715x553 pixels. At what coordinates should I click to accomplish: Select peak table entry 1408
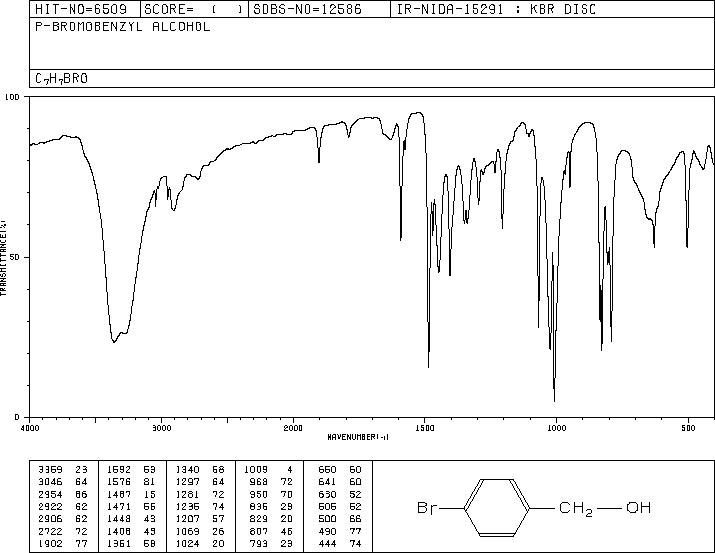coord(119,531)
